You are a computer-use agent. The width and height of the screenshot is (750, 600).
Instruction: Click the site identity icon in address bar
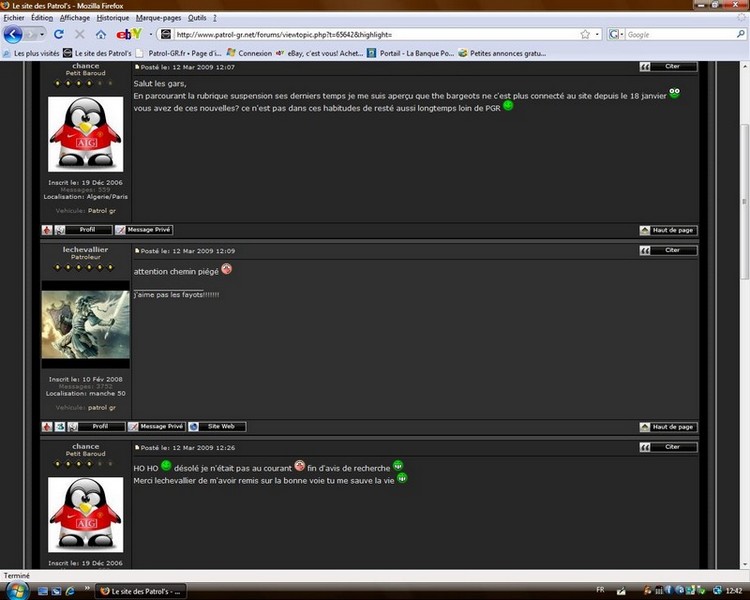[165, 34]
